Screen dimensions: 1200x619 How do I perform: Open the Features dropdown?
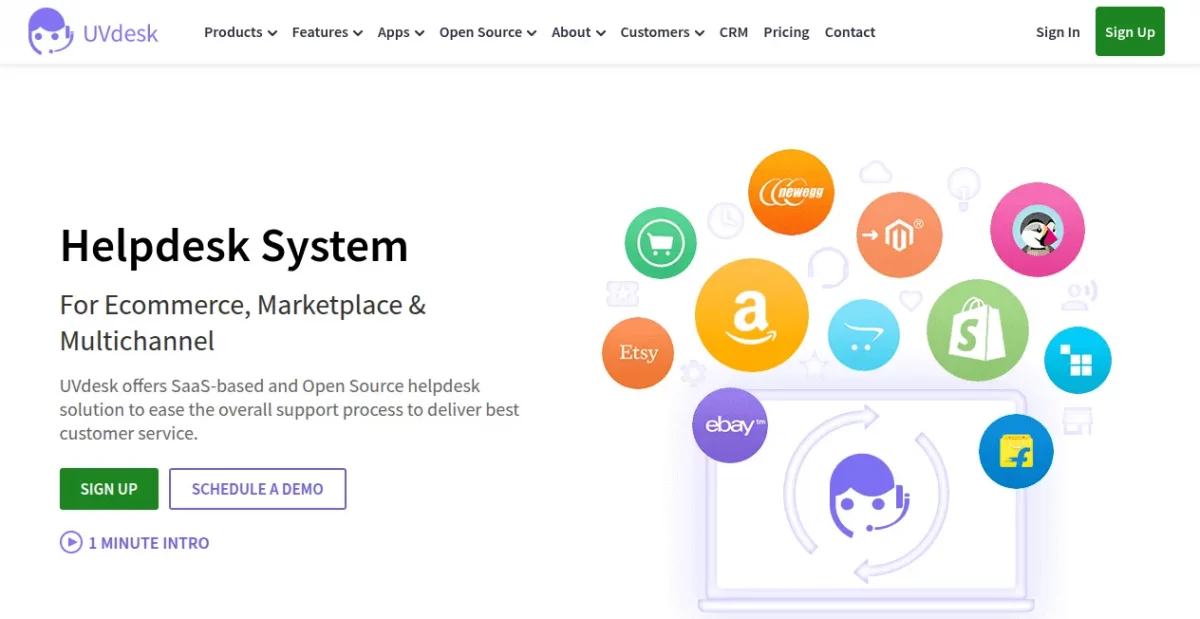(326, 32)
